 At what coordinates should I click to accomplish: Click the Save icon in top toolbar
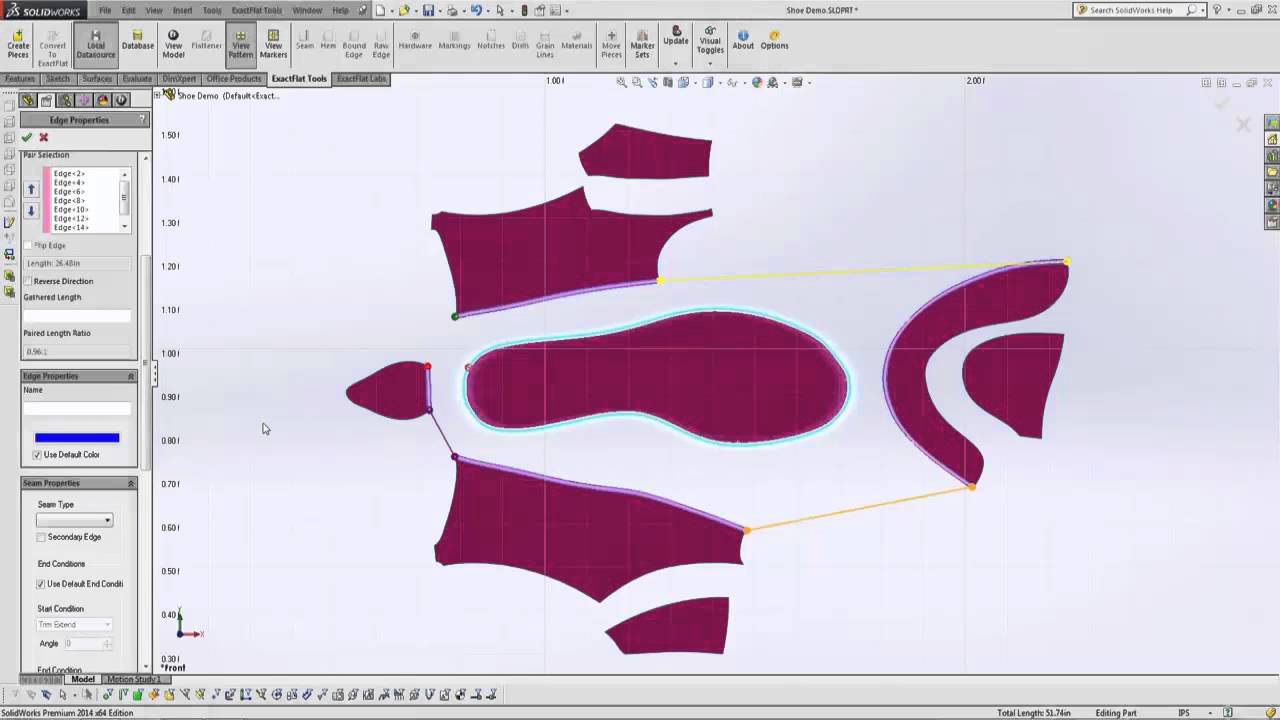[428, 10]
